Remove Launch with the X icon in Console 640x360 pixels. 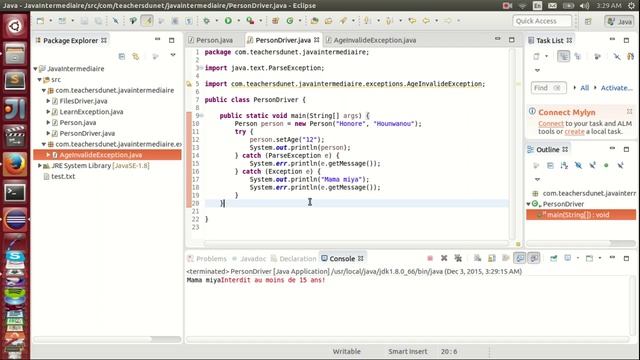444,258
